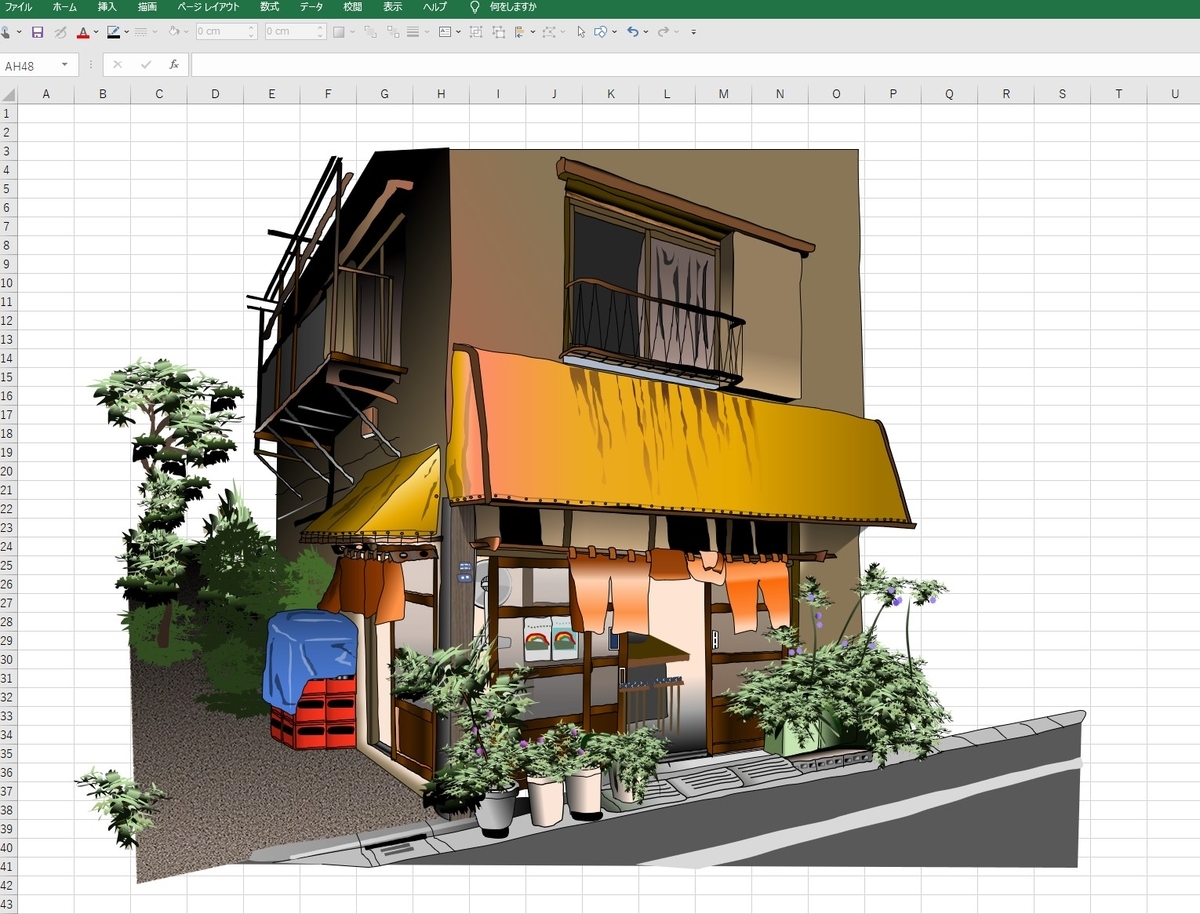This screenshot has height=914, width=1200.
Task: Click the Redo arrow icon
Action: [x=662, y=32]
